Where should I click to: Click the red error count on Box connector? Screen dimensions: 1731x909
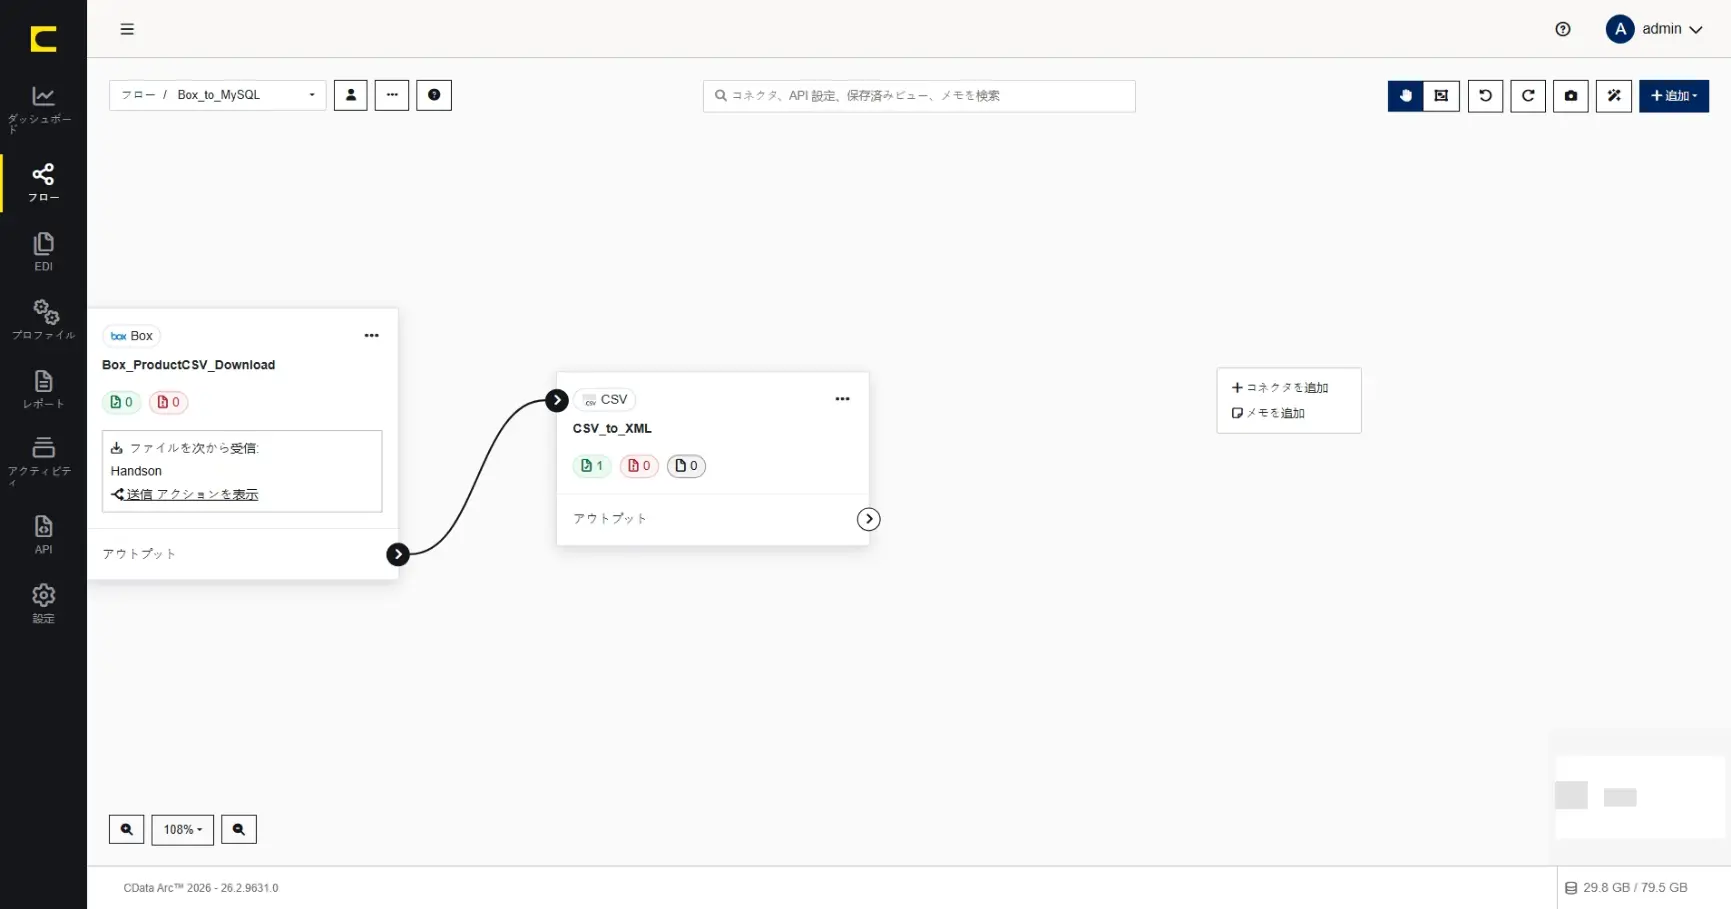(169, 402)
